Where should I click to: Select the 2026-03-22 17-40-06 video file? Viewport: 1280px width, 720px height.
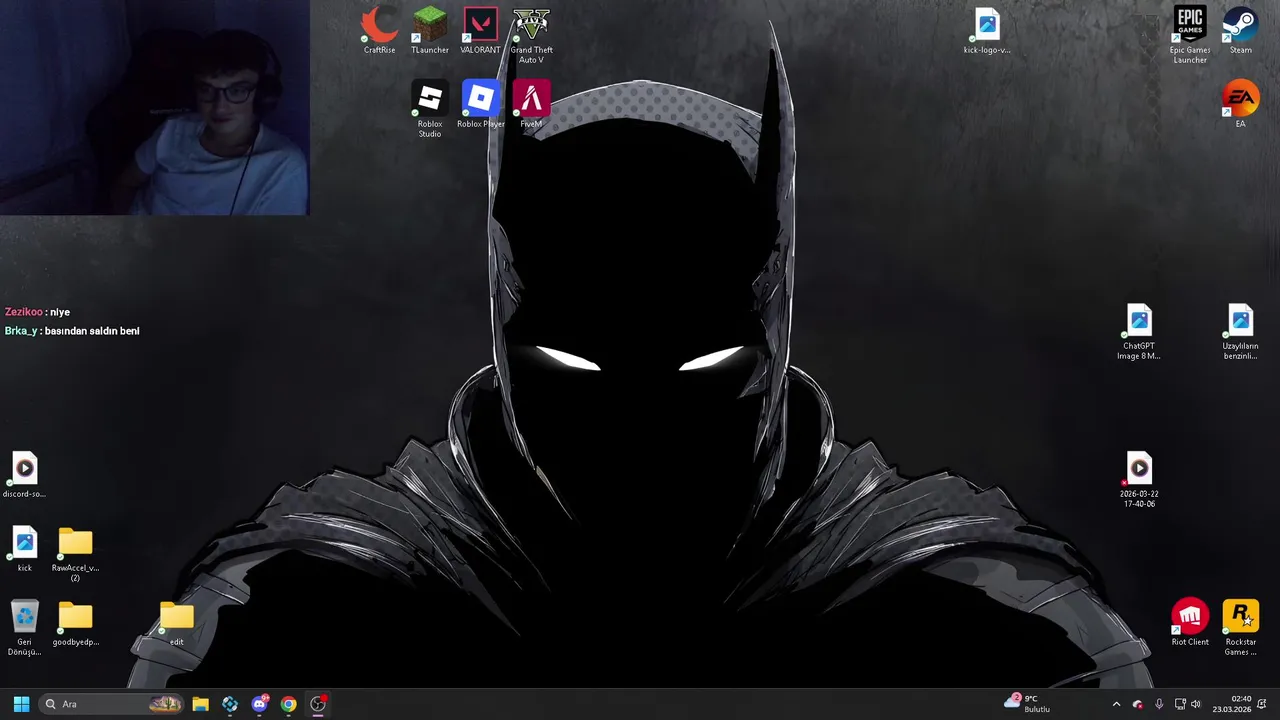(1139, 480)
